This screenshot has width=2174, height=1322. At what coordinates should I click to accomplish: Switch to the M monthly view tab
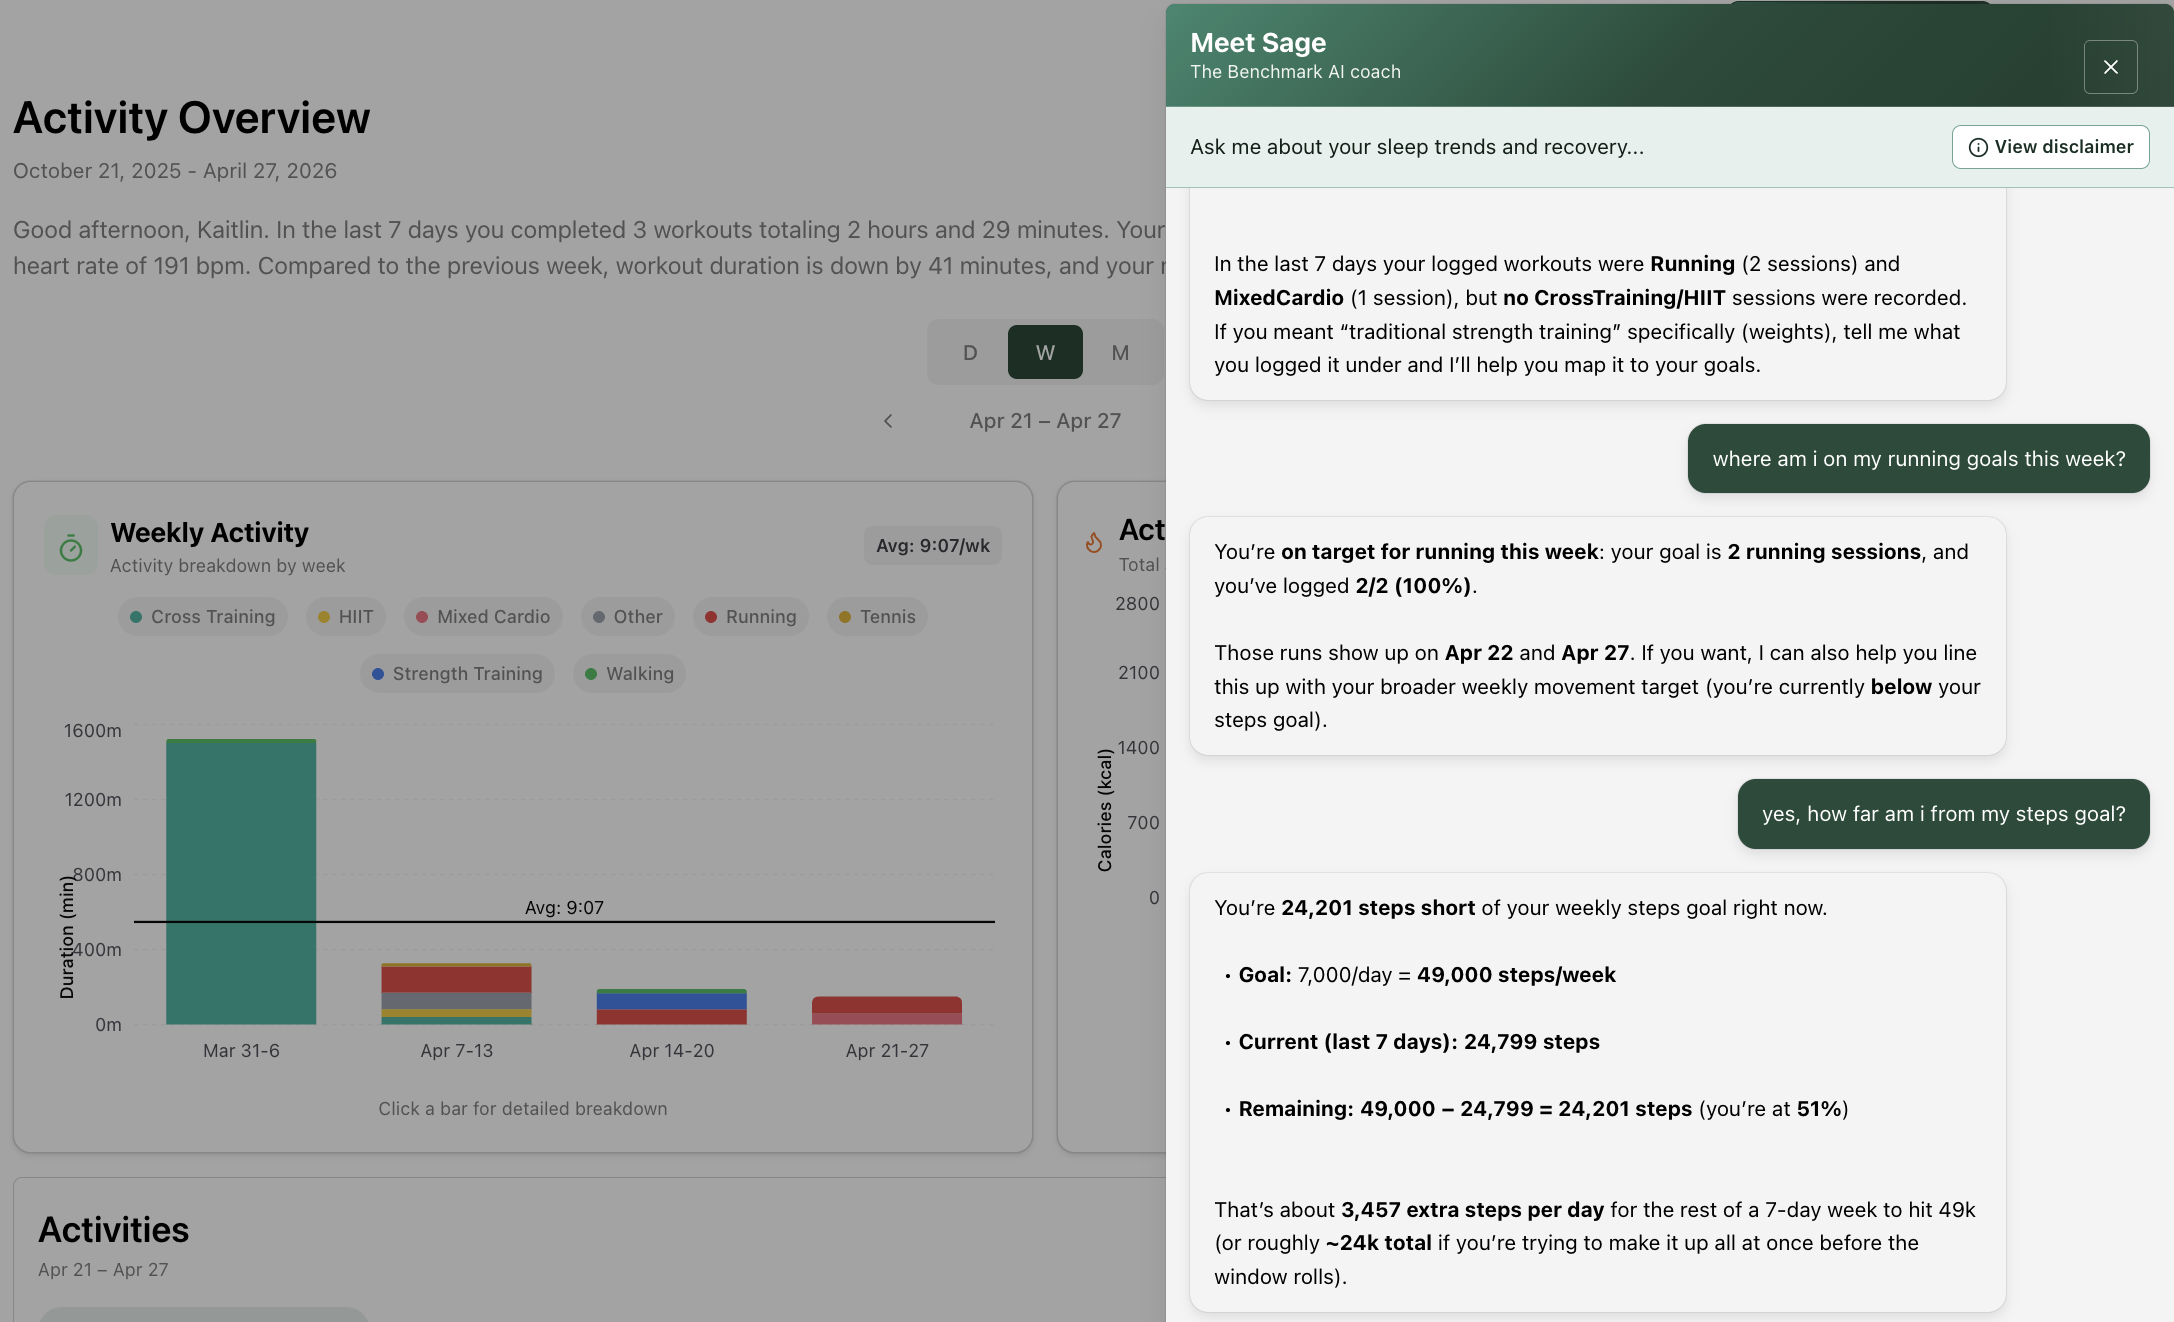(x=1120, y=352)
